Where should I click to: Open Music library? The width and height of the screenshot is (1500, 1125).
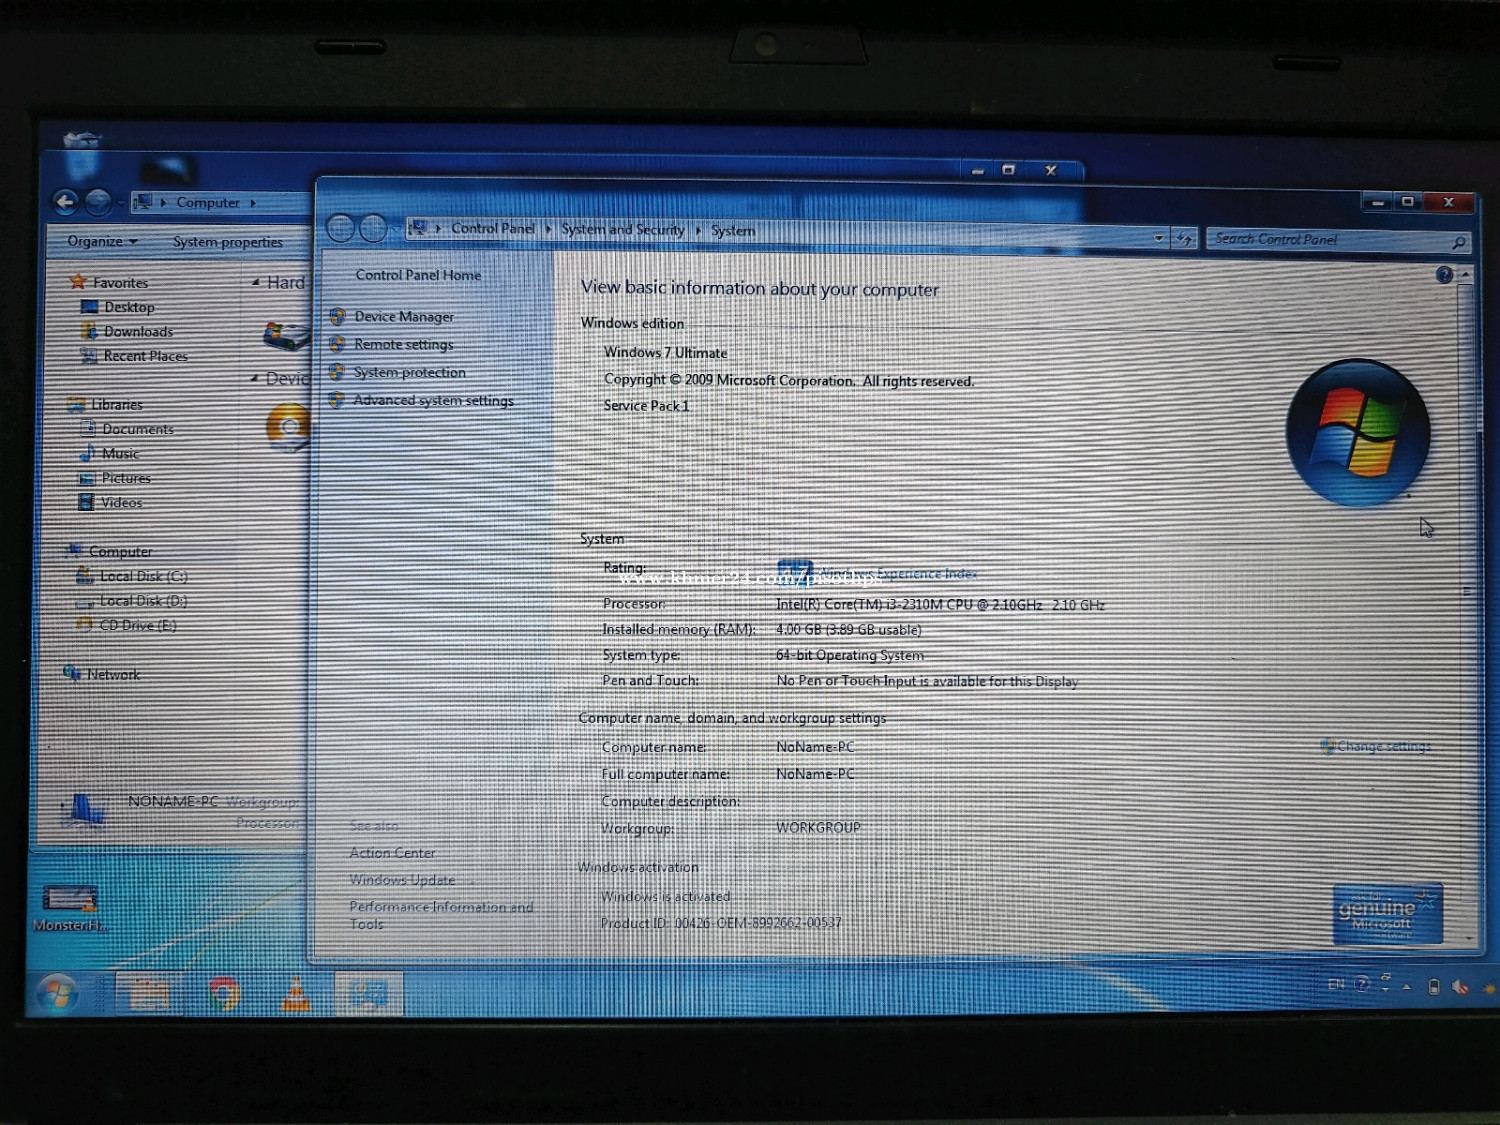120,454
